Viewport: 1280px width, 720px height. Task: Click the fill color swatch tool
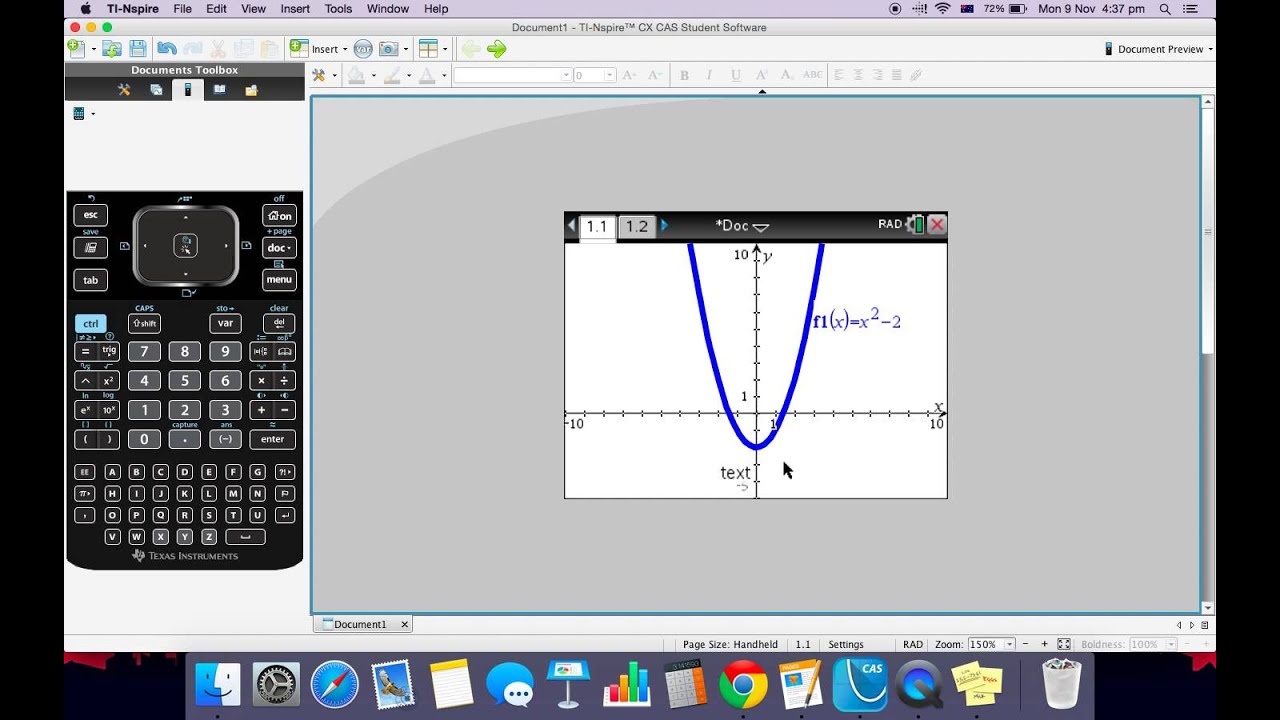click(x=356, y=75)
